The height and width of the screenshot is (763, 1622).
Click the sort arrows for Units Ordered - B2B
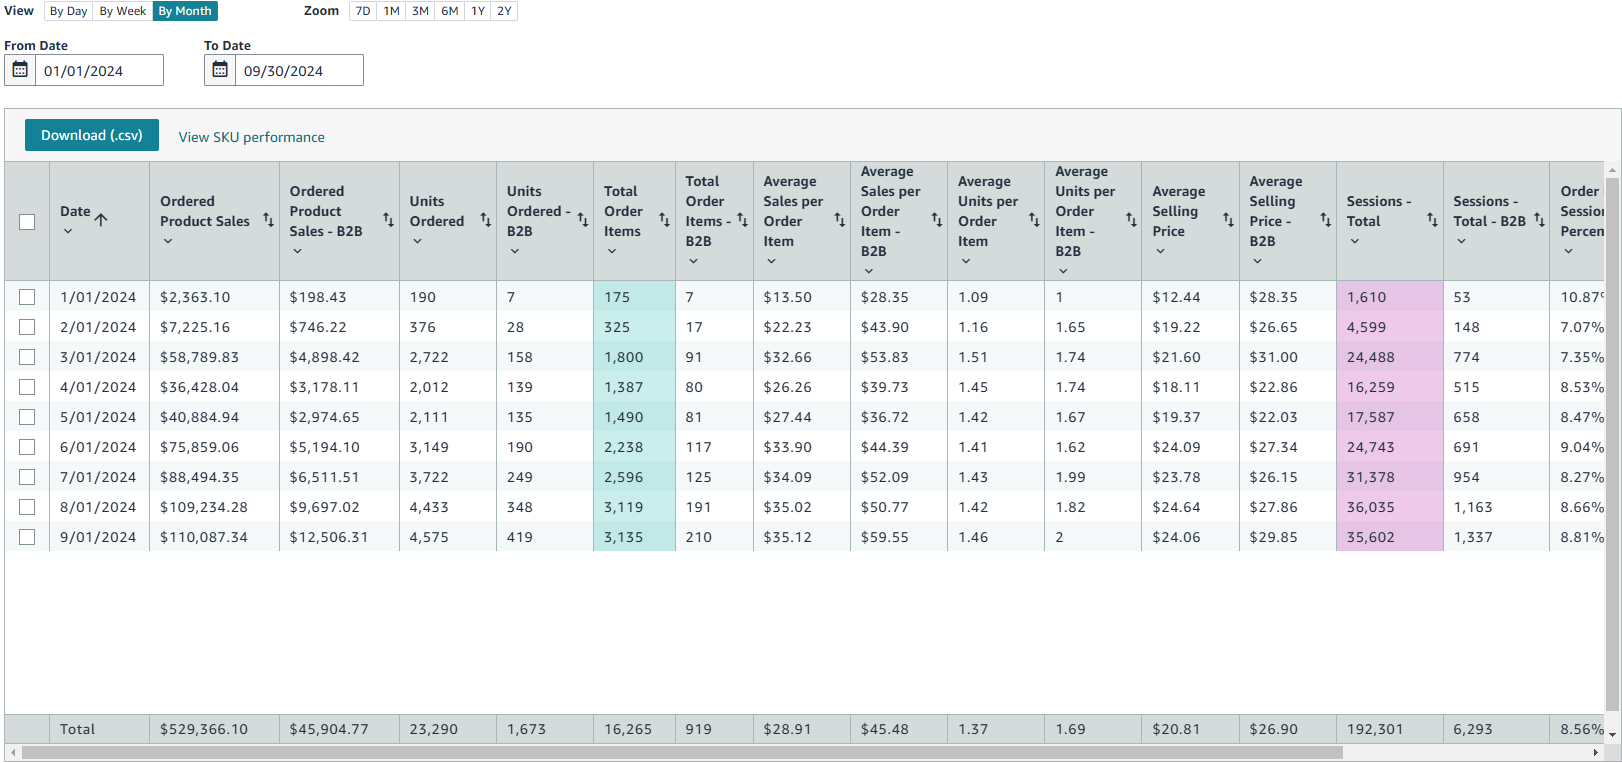click(x=582, y=220)
